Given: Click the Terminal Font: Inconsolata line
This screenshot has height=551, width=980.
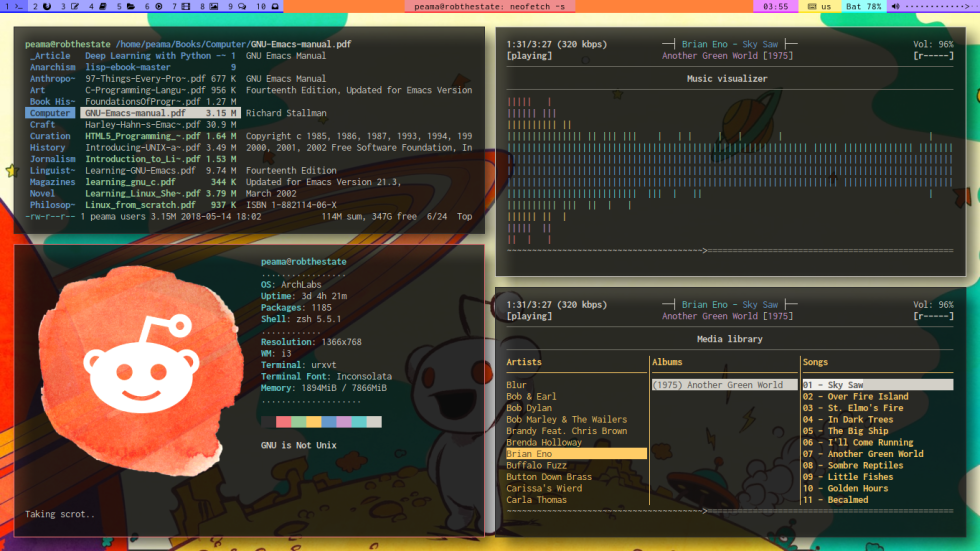Looking at the screenshot, I should (x=326, y=376).
